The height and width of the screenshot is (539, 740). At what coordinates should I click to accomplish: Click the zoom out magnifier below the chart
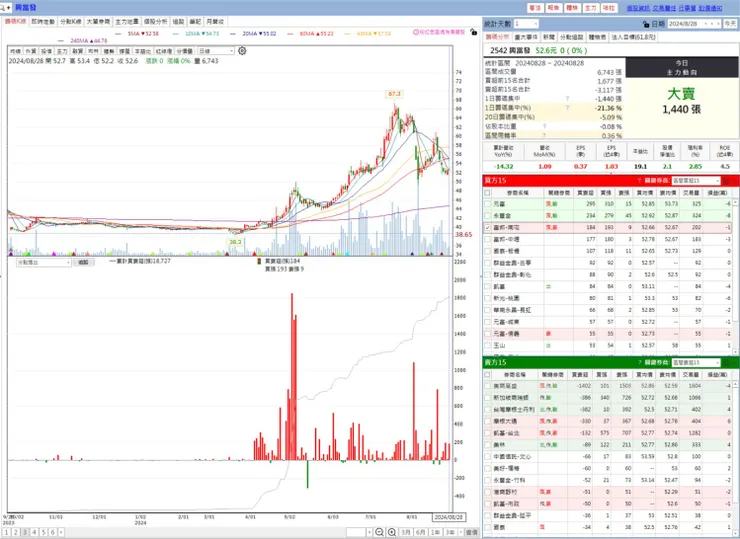379,532
